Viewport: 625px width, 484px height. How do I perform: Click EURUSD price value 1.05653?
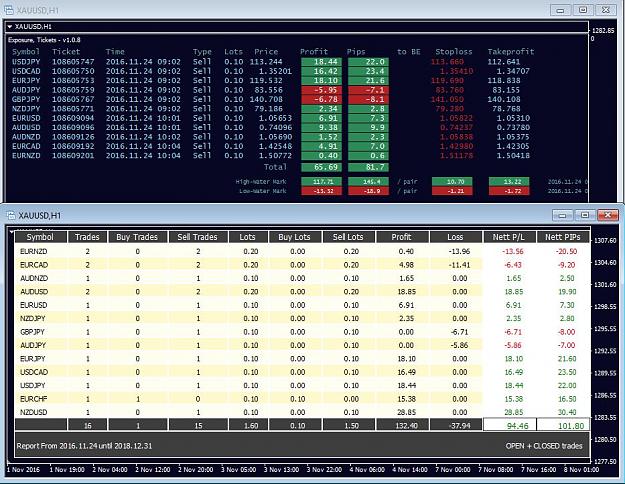275,118
